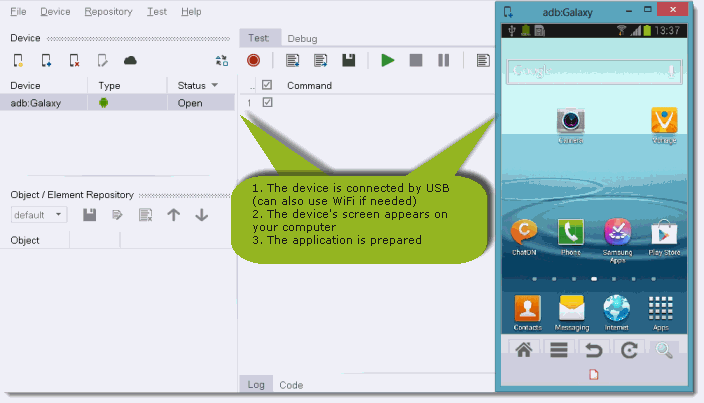This screenshot has height=403, width=704.
Task: Pause the running test
Action: click(x=443, y=61)
